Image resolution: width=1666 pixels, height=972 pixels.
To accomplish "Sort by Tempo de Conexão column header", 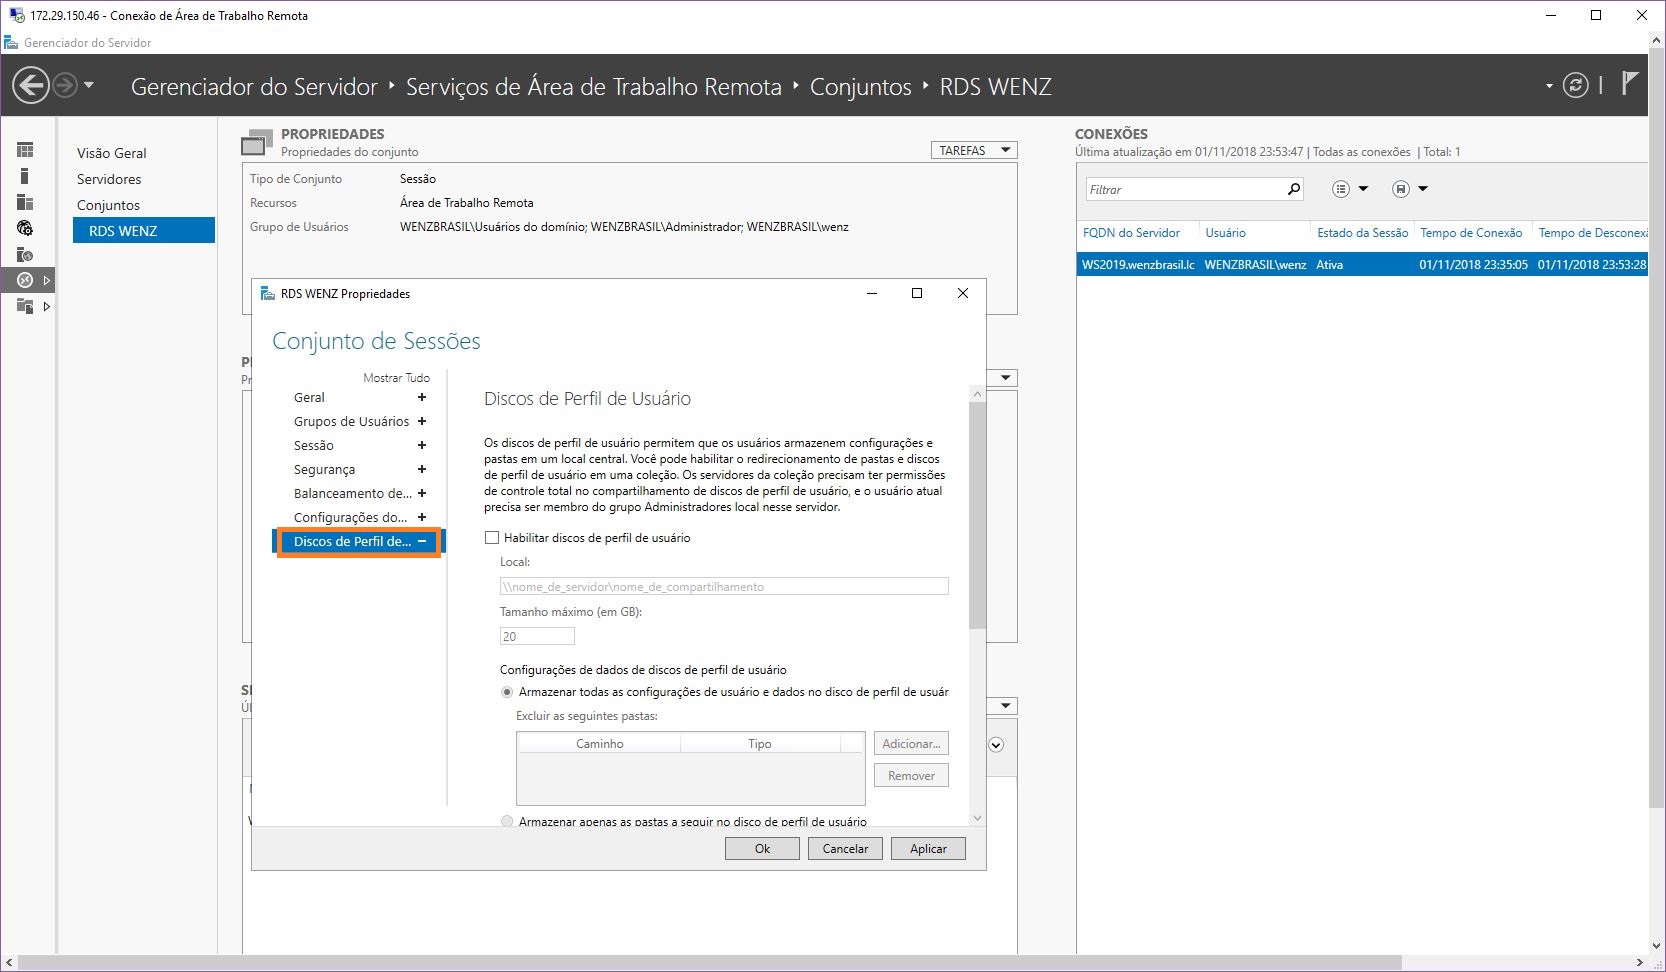I will tap(1471, 232).
